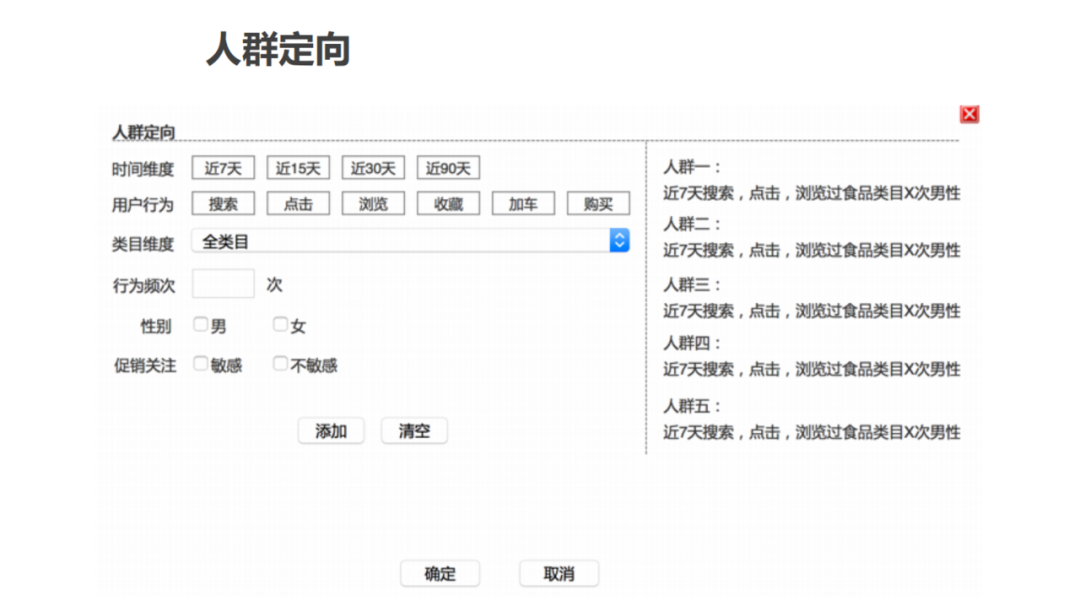This screenshot has width=1080, height=606.
Task: Select the 浏览 user behavior option
Action: tap(373, 203)
